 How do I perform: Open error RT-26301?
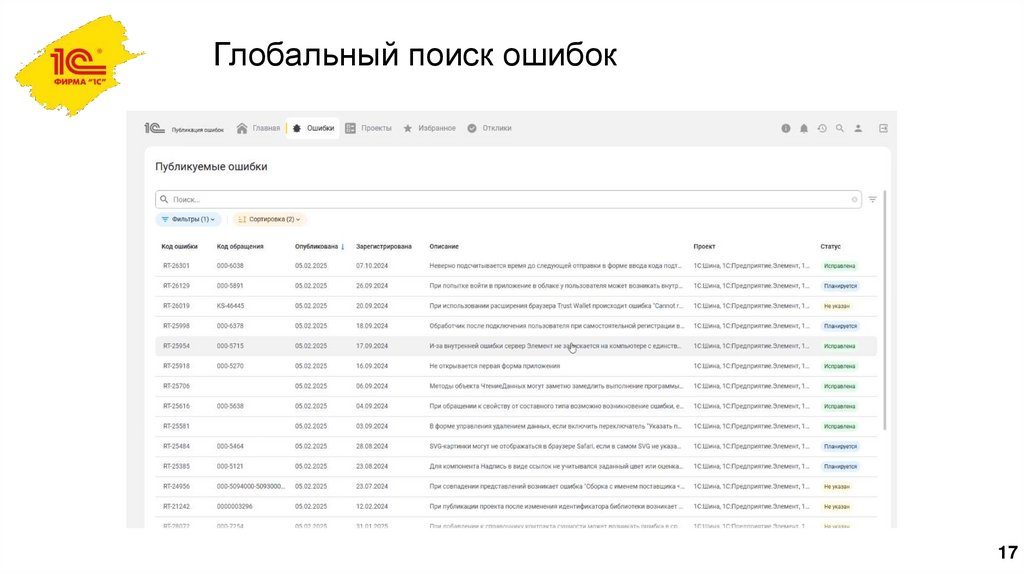click(x=176, y=266)
